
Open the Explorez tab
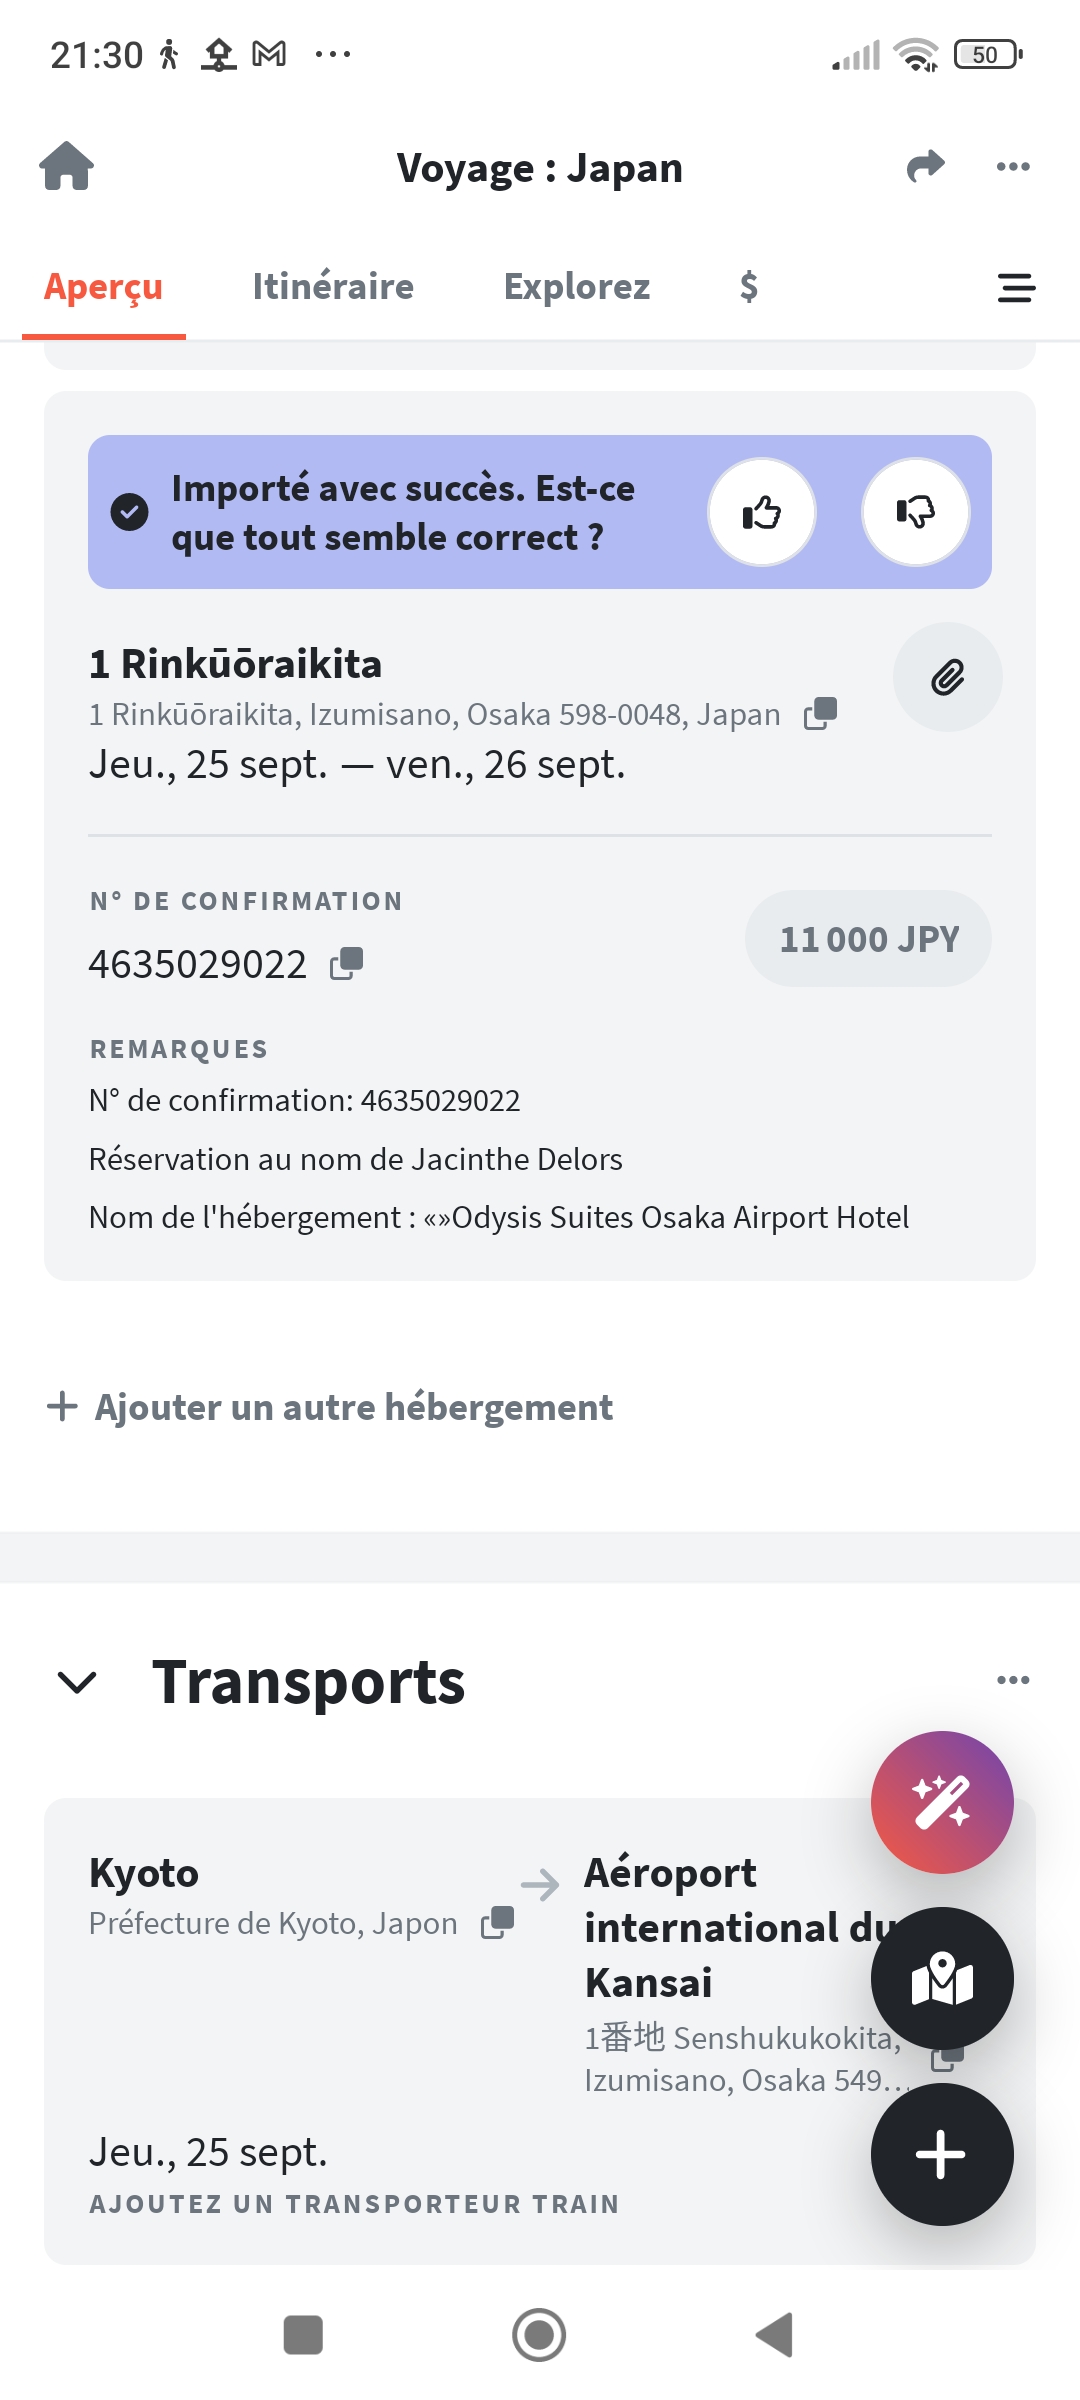tap(577, 287)
